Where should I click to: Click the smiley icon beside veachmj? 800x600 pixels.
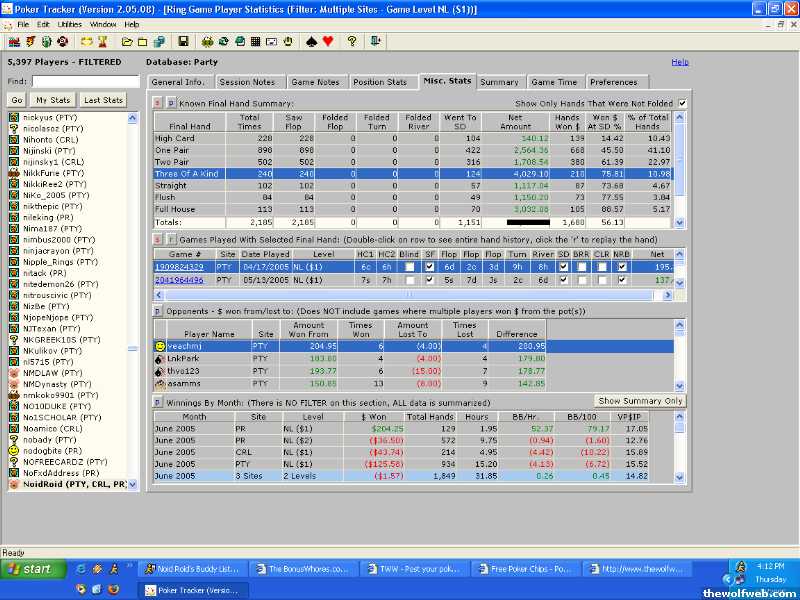tap(158, 346)
